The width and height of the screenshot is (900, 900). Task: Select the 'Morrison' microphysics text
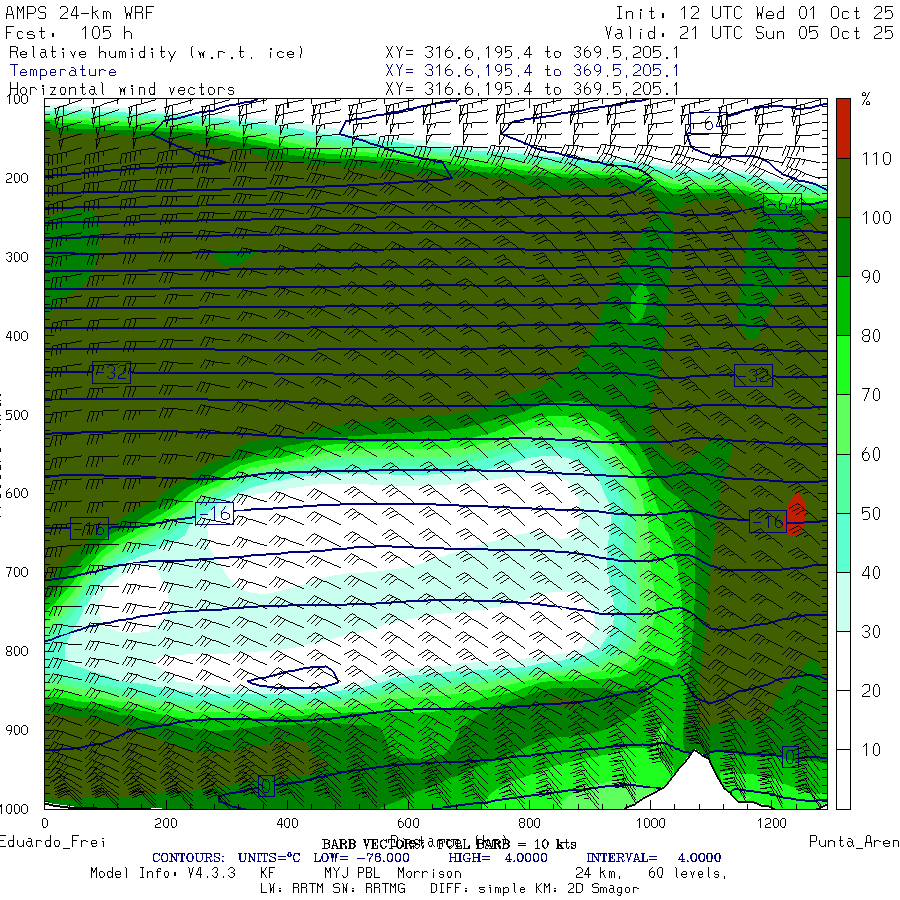click(x=429, y=873)
